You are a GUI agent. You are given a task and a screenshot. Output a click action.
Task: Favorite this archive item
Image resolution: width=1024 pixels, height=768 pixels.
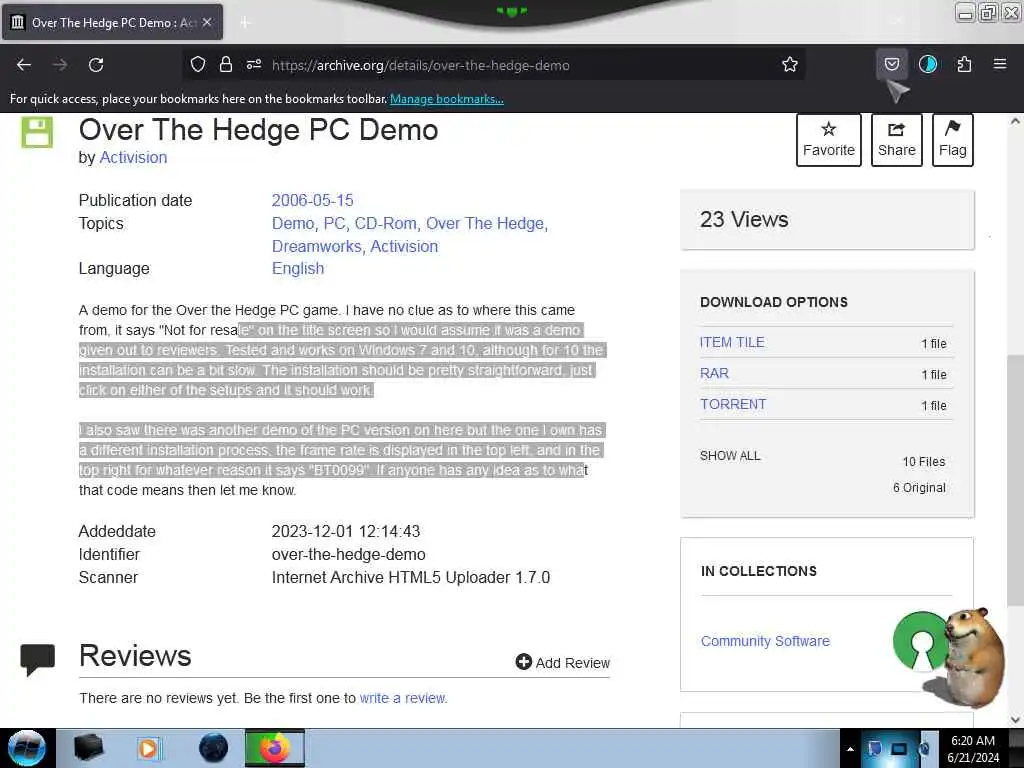[829, 140]
